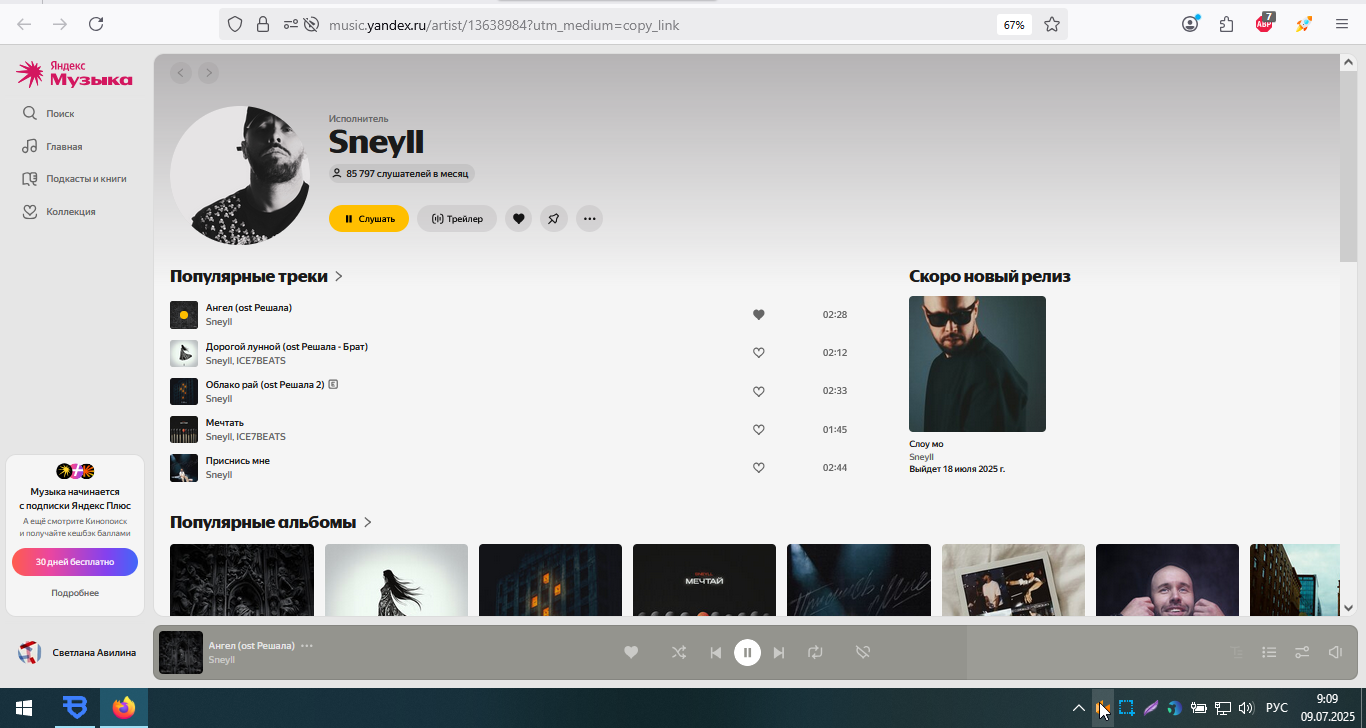The height and width of the screenshot is (728, 1366).
Task: Like artist Sneyll with the heart button
Action: 518,218
